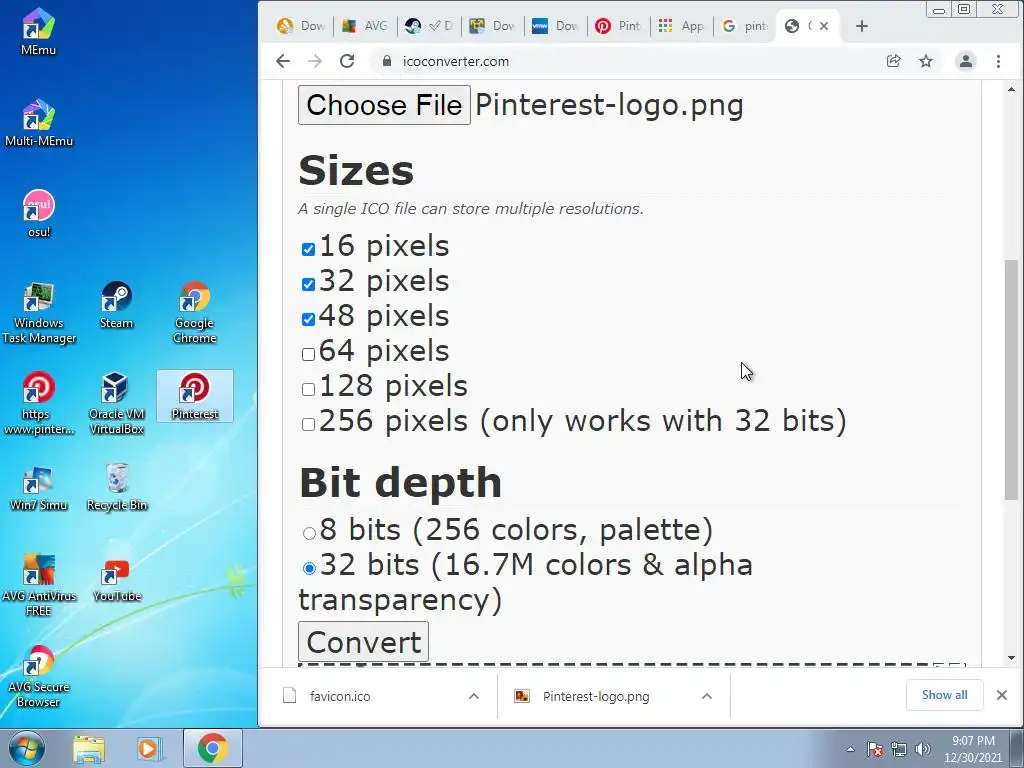
Task: Open the downloaded Pinterest-logo.png file
Action: [x=596, y=696]
